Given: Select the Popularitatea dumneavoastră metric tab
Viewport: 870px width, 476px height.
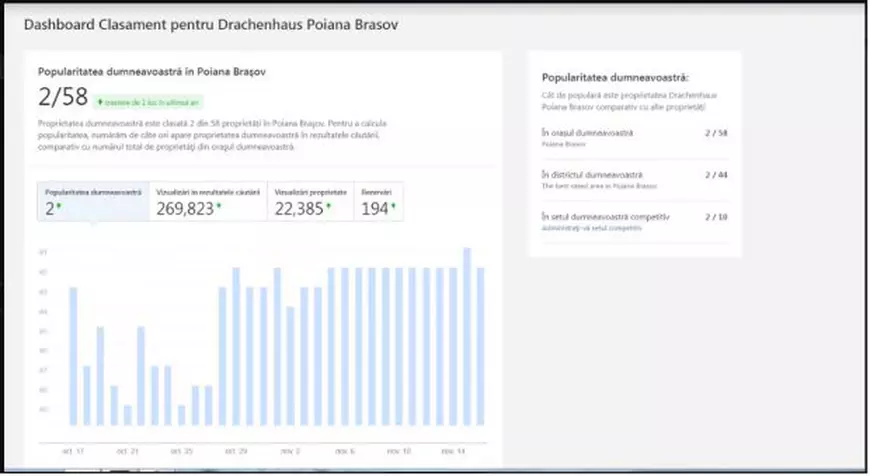Looking at the screenshot, I should click(x=93, y=201).
